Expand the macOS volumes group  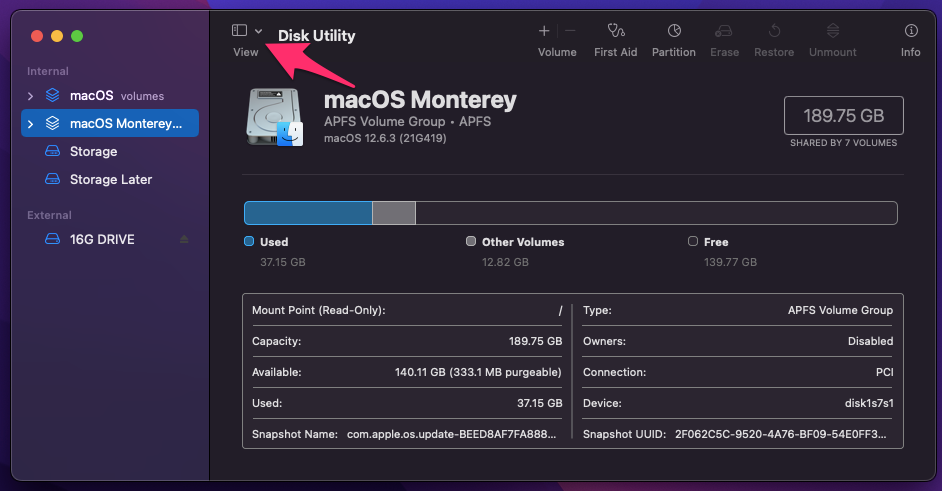coord(31,96)
